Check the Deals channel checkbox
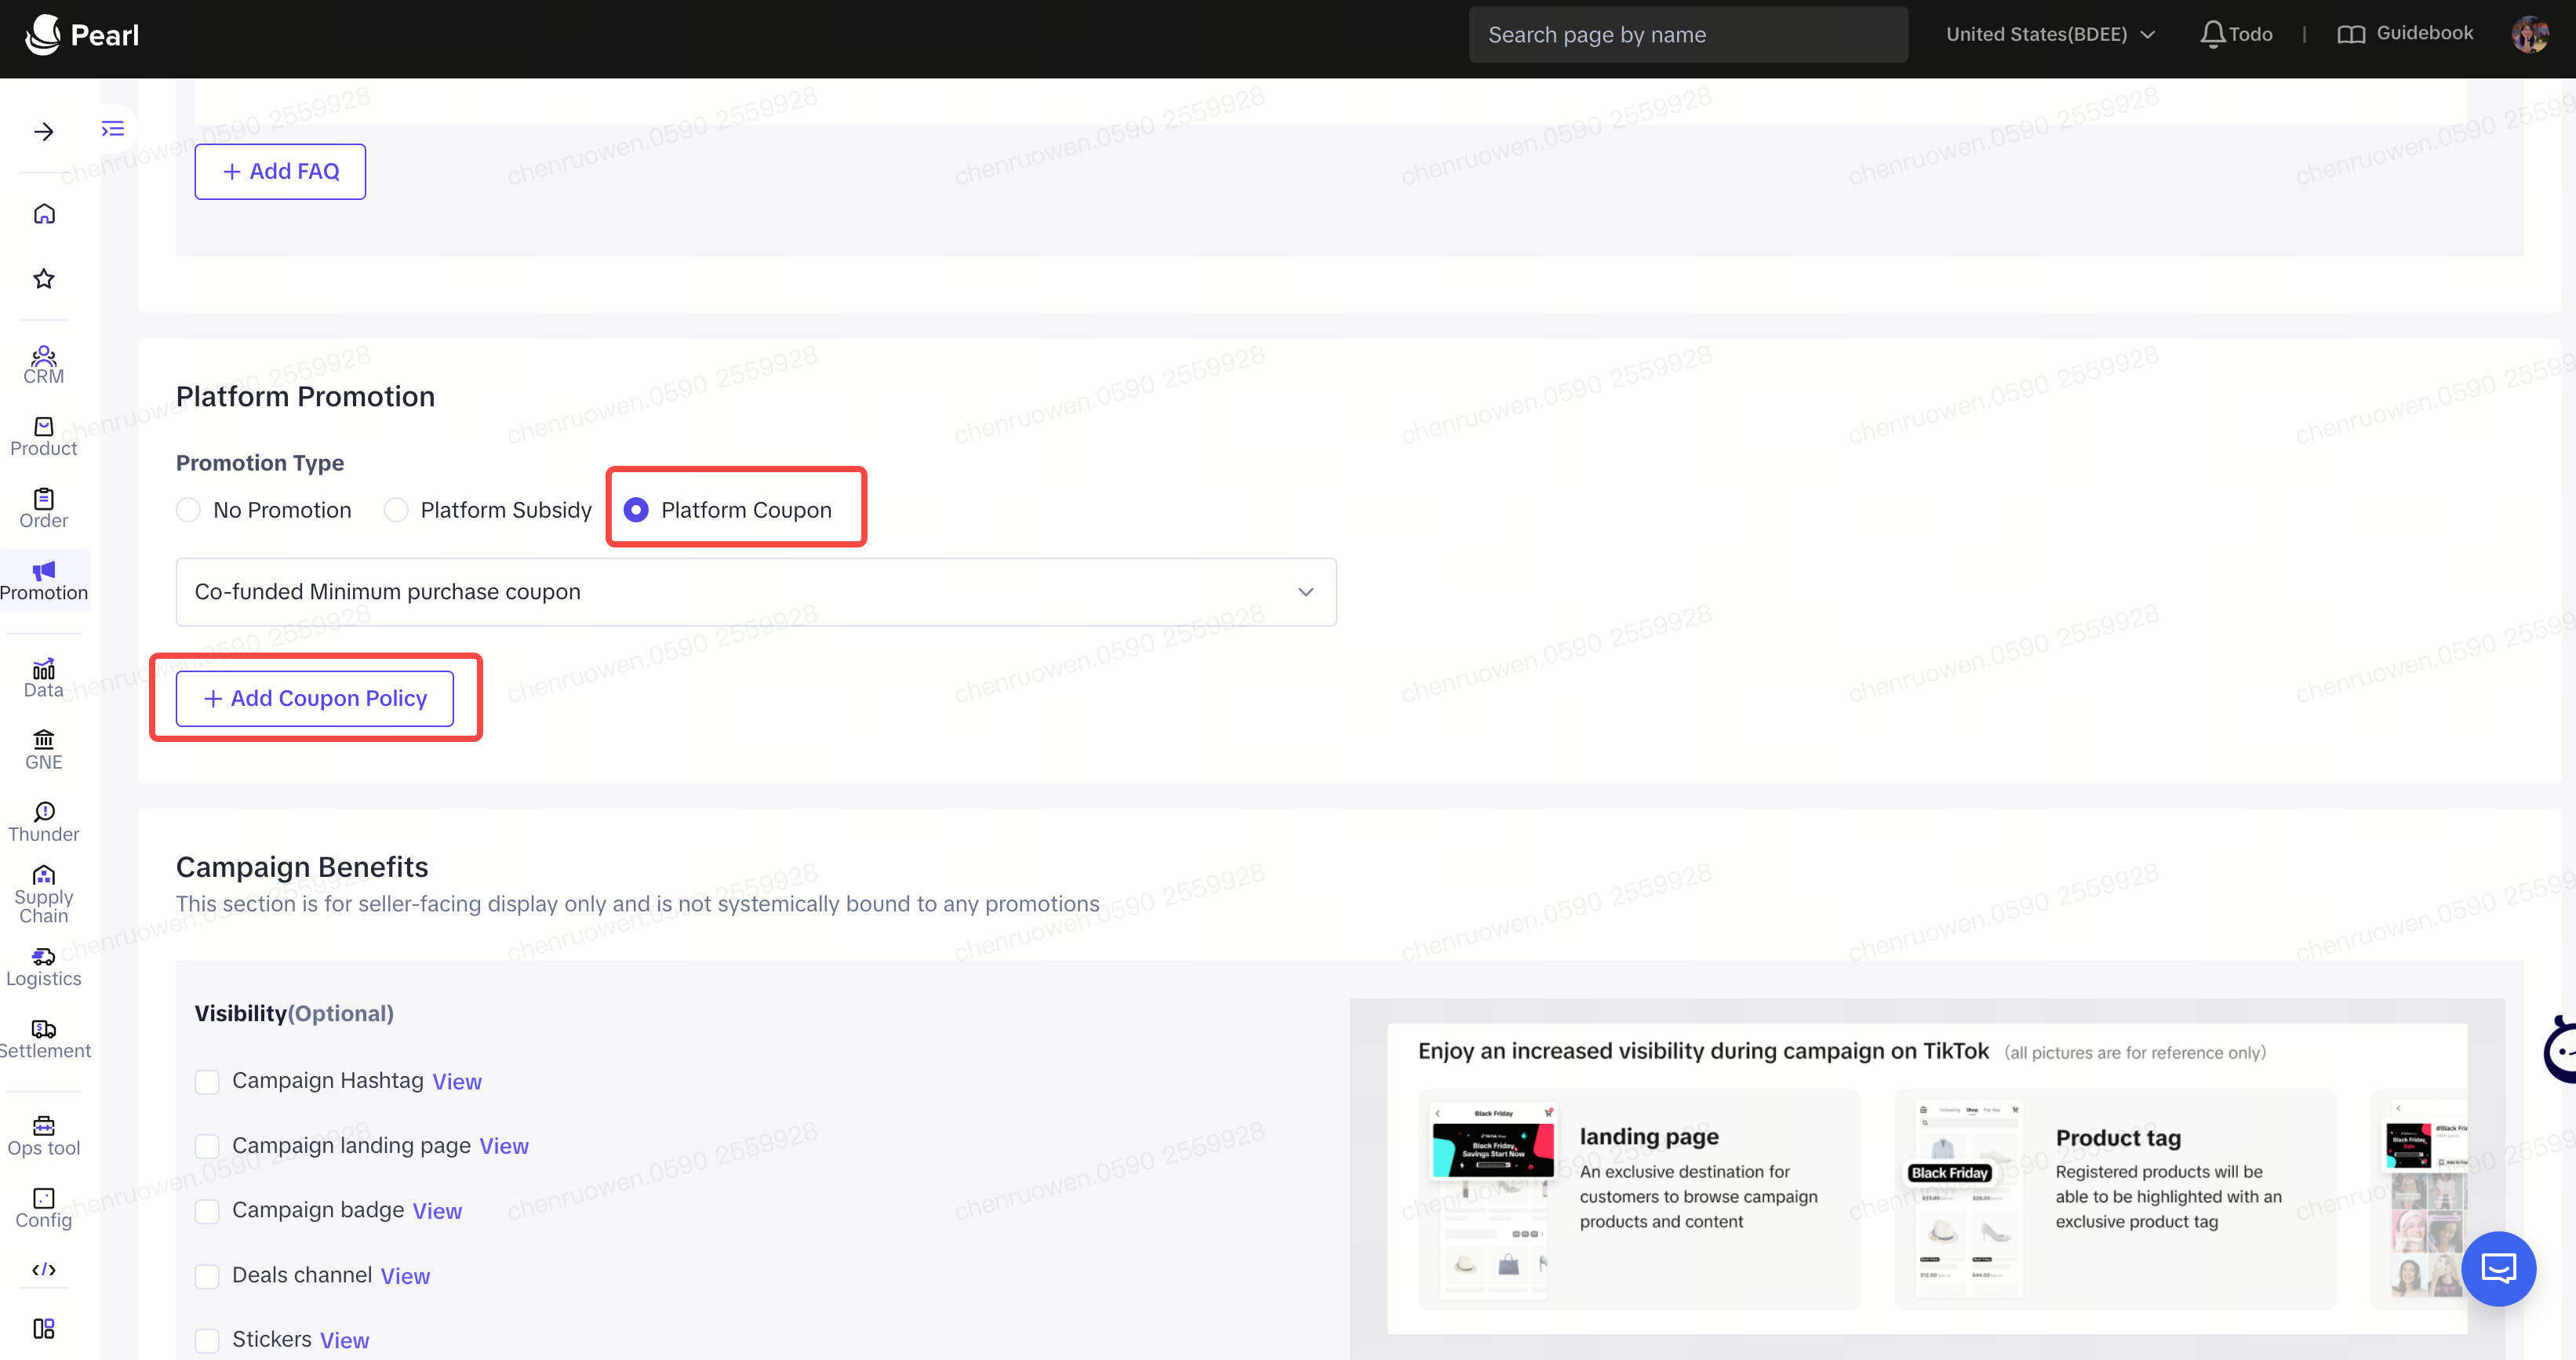Screen dimensions: 2576x1360 point(207,1276)
